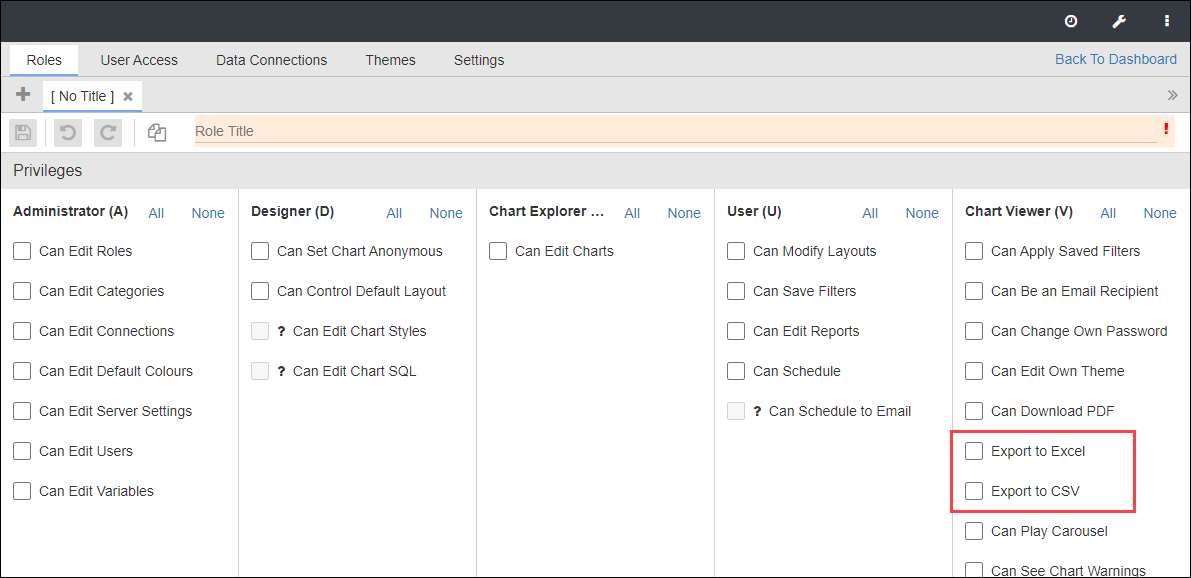Click the red error indicator near Role Title

tap(1165, 129)
